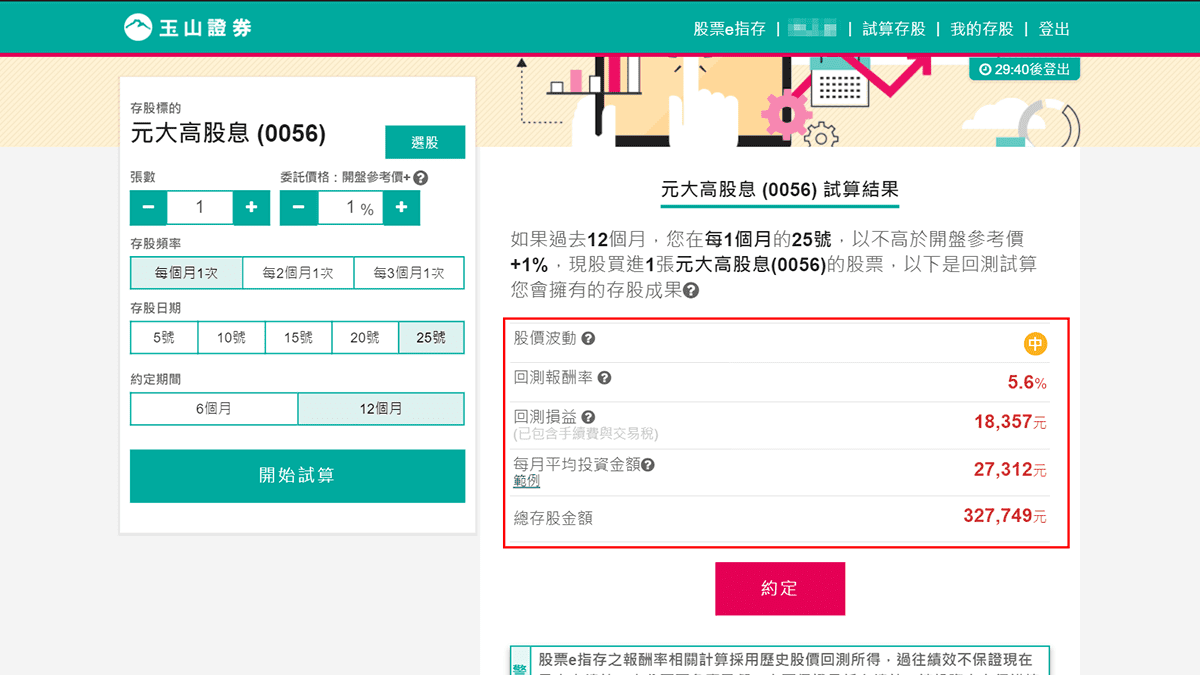The width and height of the screenshot is (1200, 675).
Task: Click the help icon beside 回測損益
Action: (x=587, y=419)
